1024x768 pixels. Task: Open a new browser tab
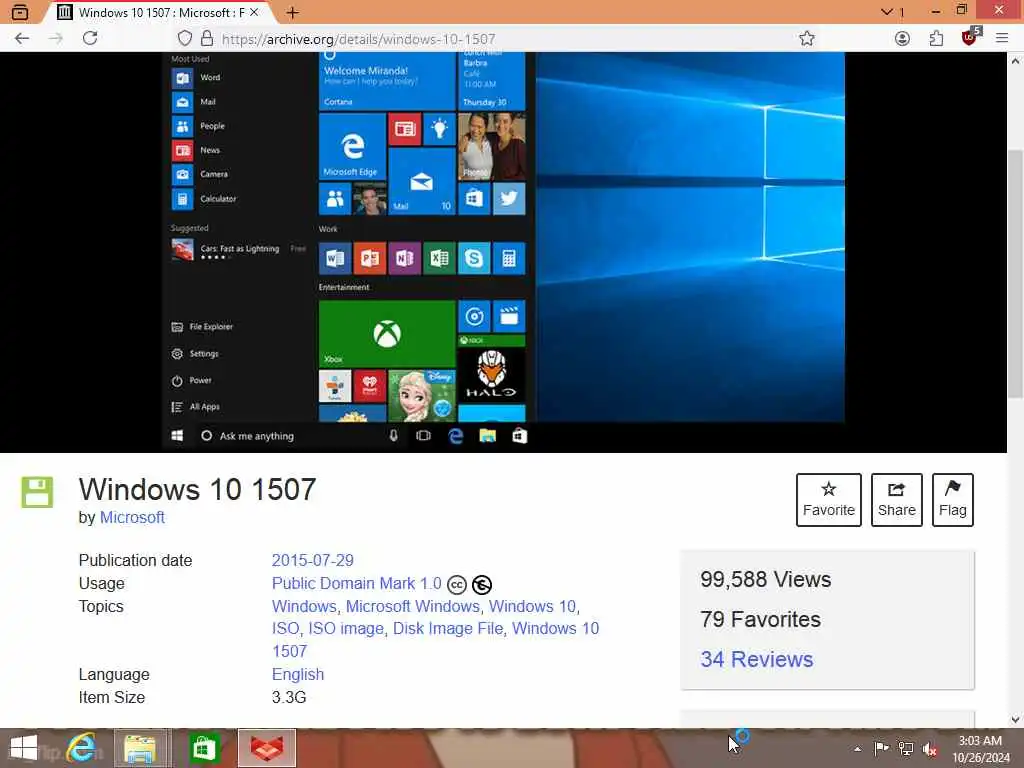pyautogui.click(x=293, y=12)
